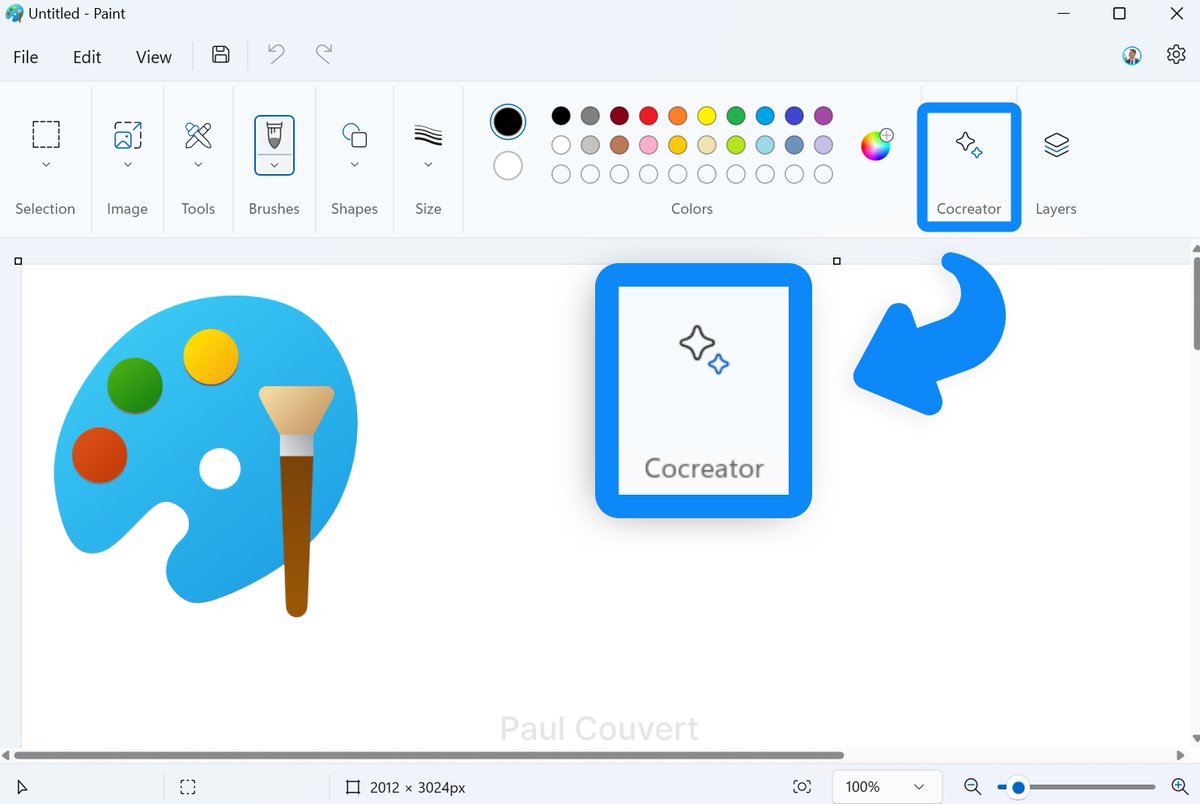The height and width of the screenshot is (804, 1200).
Task: Pick the purple color swatch
Action: click(823, 116)
